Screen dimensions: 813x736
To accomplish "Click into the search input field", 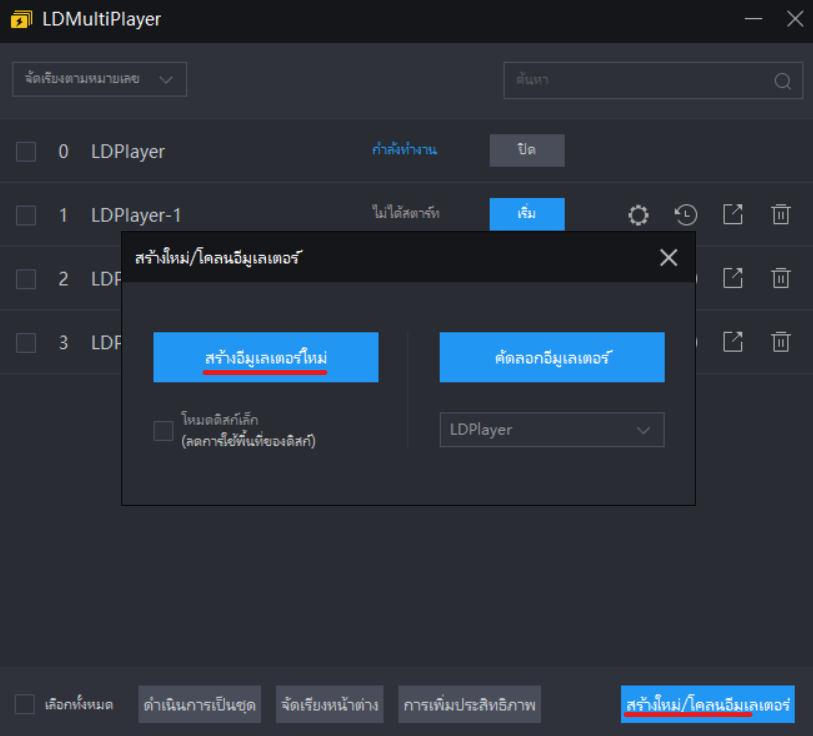I will [x=653, y=80].
